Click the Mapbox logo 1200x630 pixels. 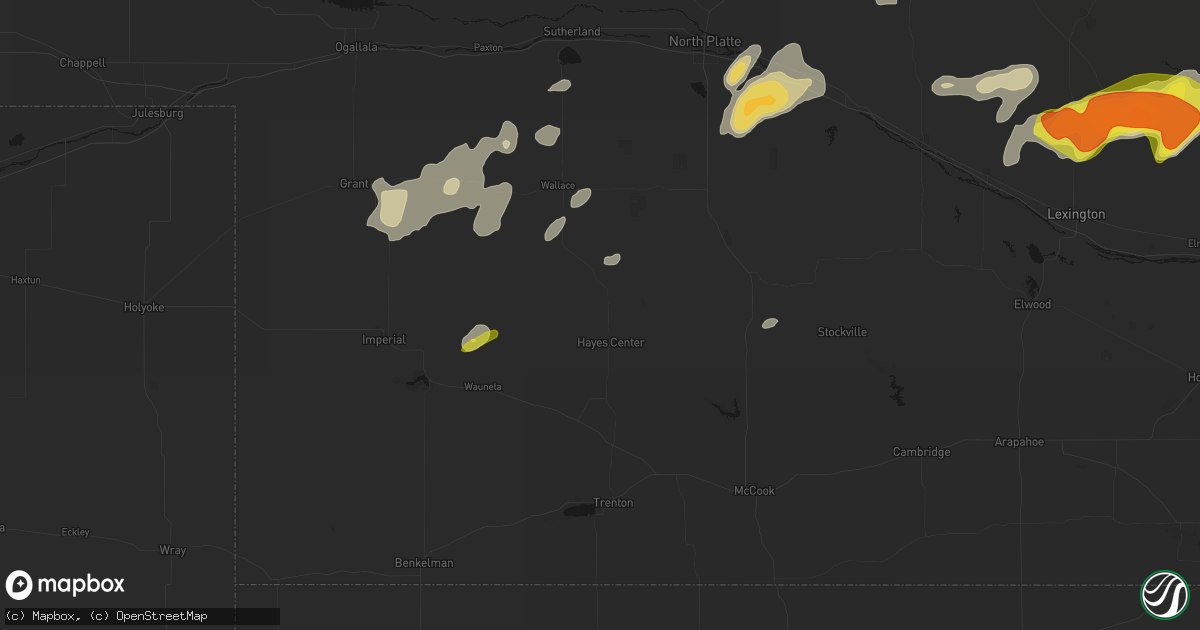[66, 585]
